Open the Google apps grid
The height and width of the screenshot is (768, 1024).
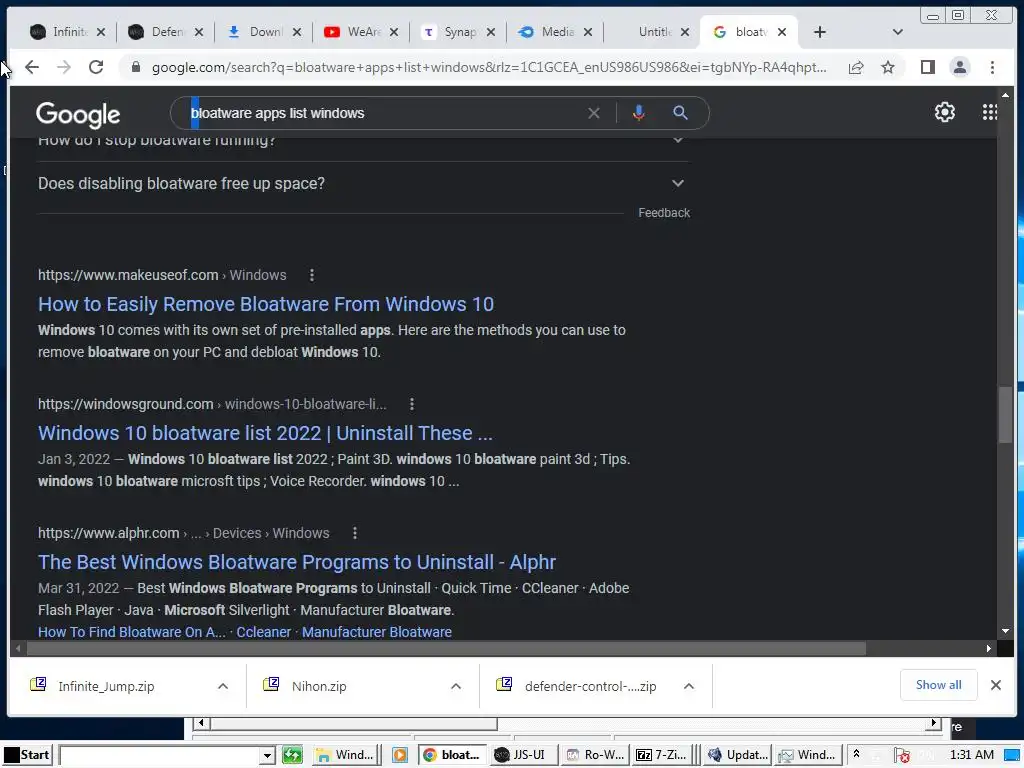pyautogui.click(x=989, y=112)
